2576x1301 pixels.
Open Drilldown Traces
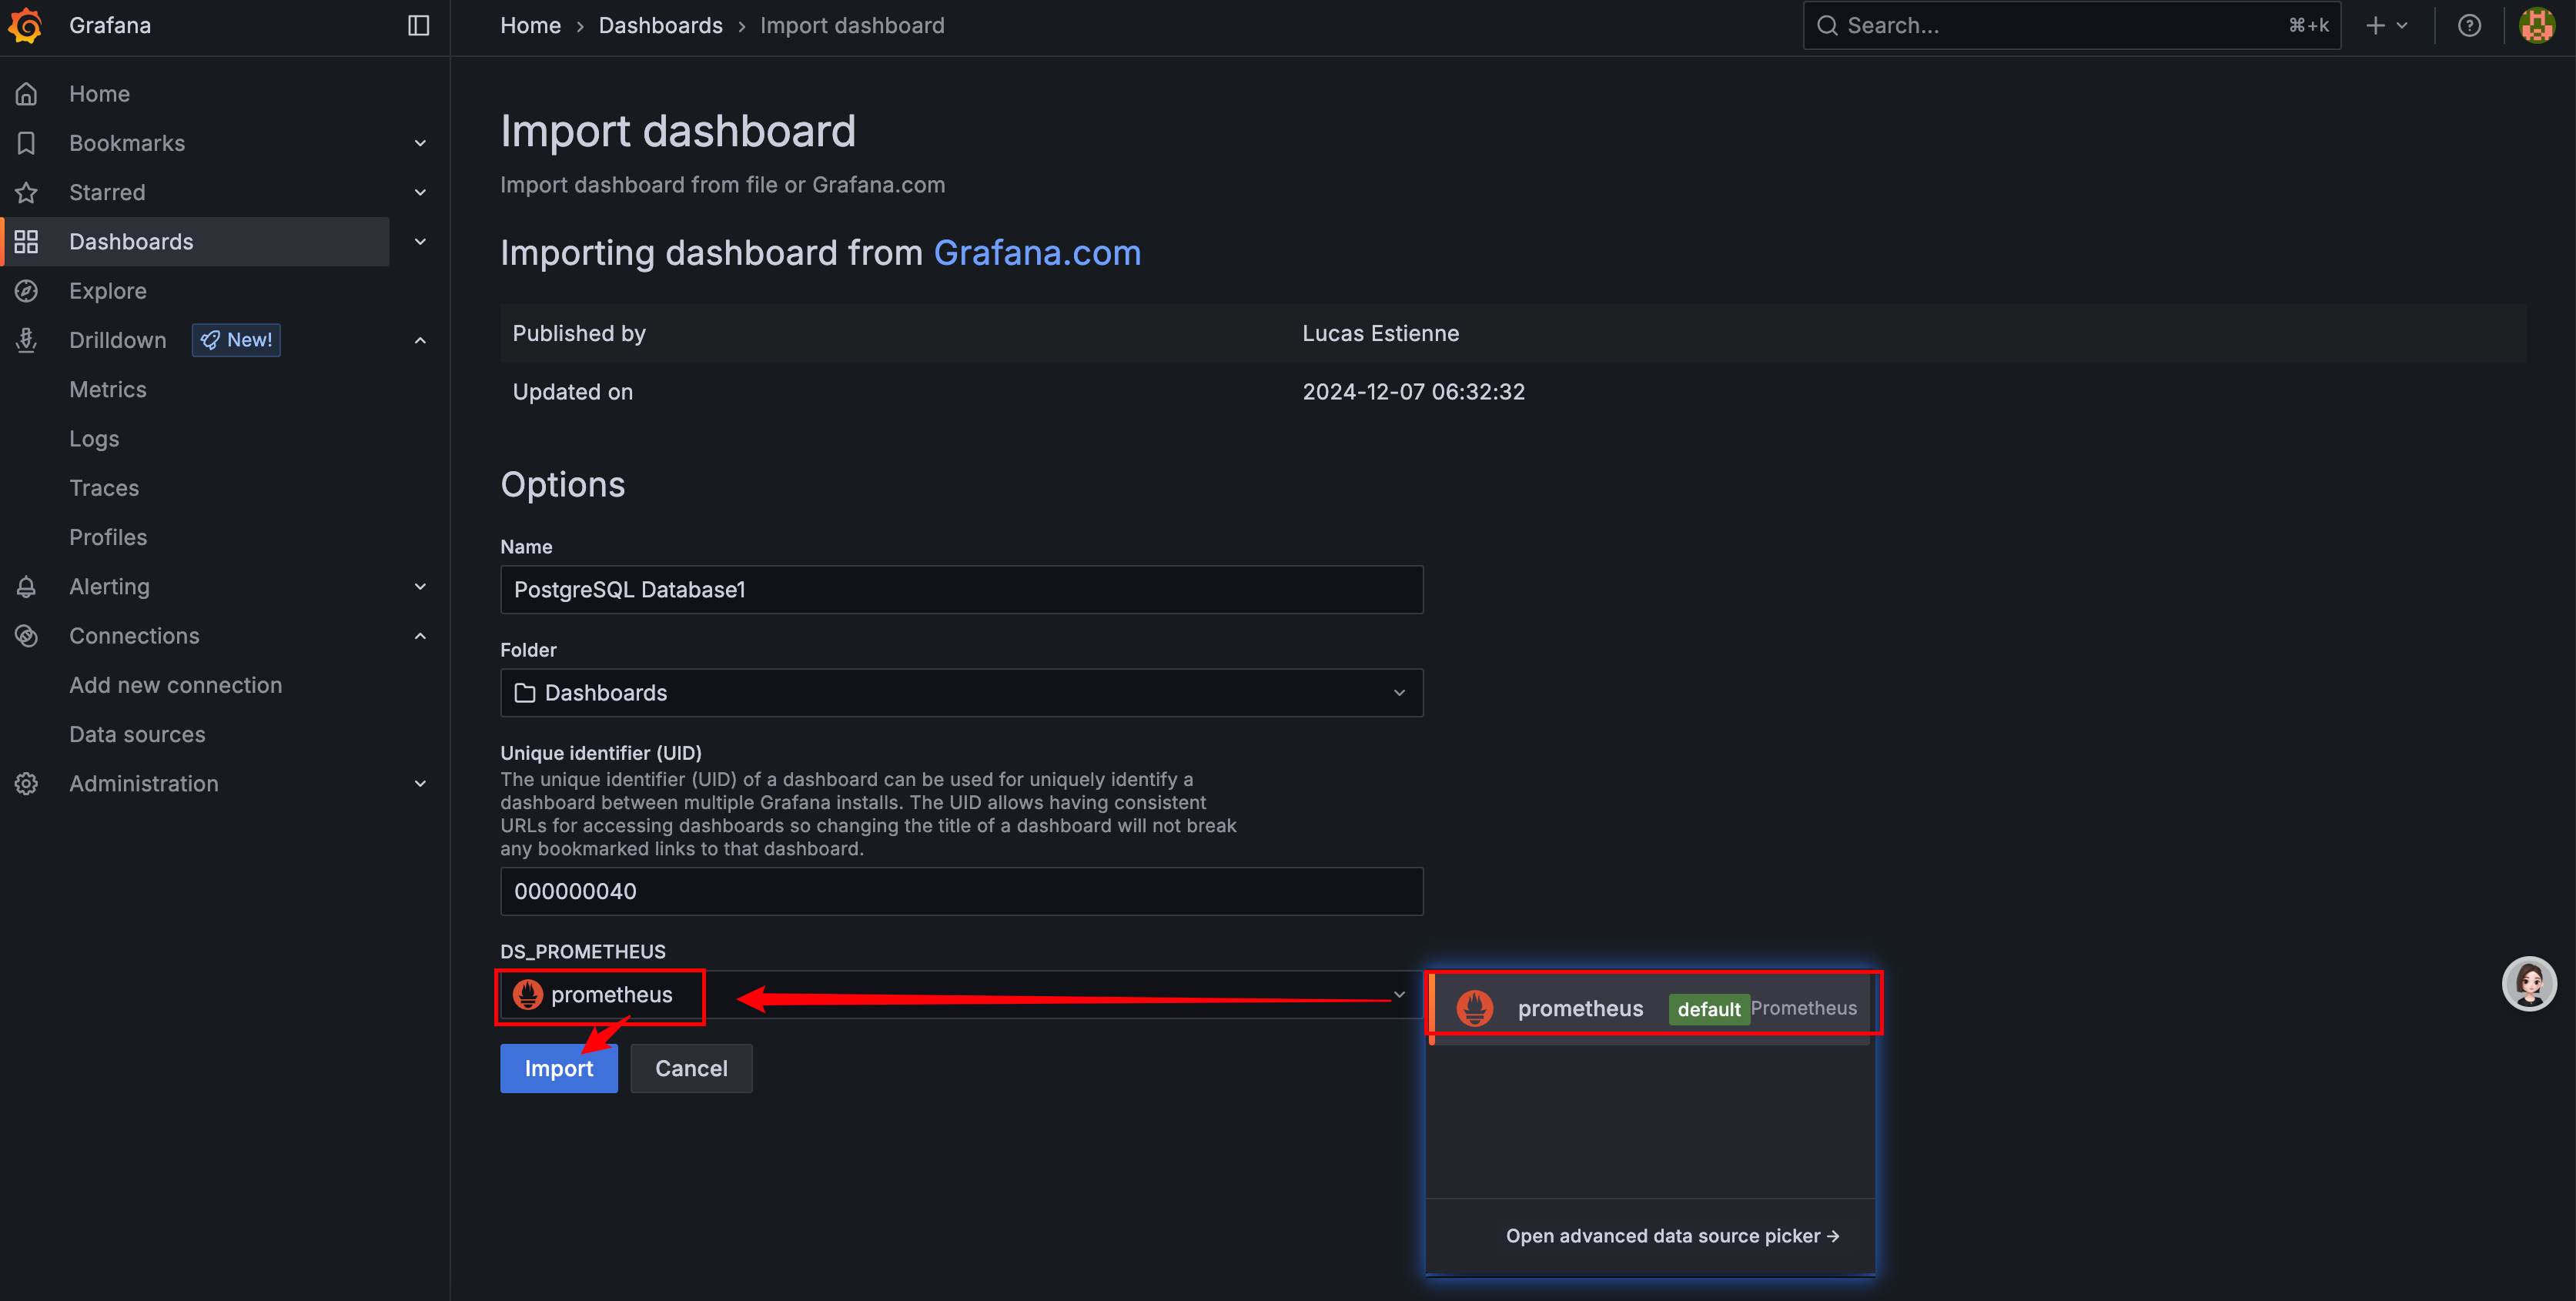104,488
